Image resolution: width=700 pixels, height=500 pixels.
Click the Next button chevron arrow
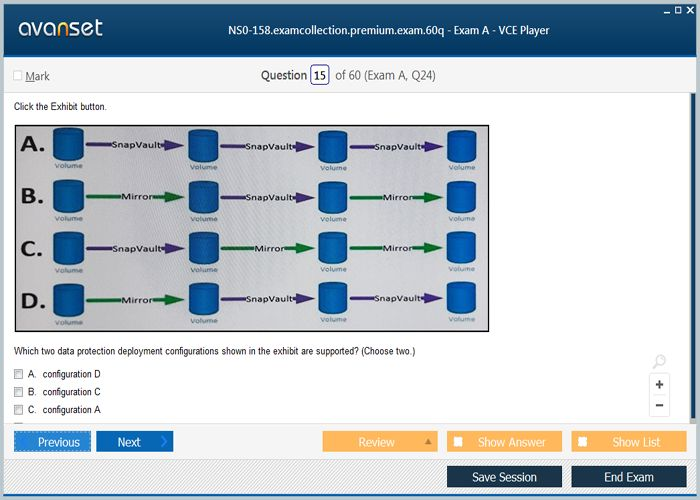click(164, 442)
